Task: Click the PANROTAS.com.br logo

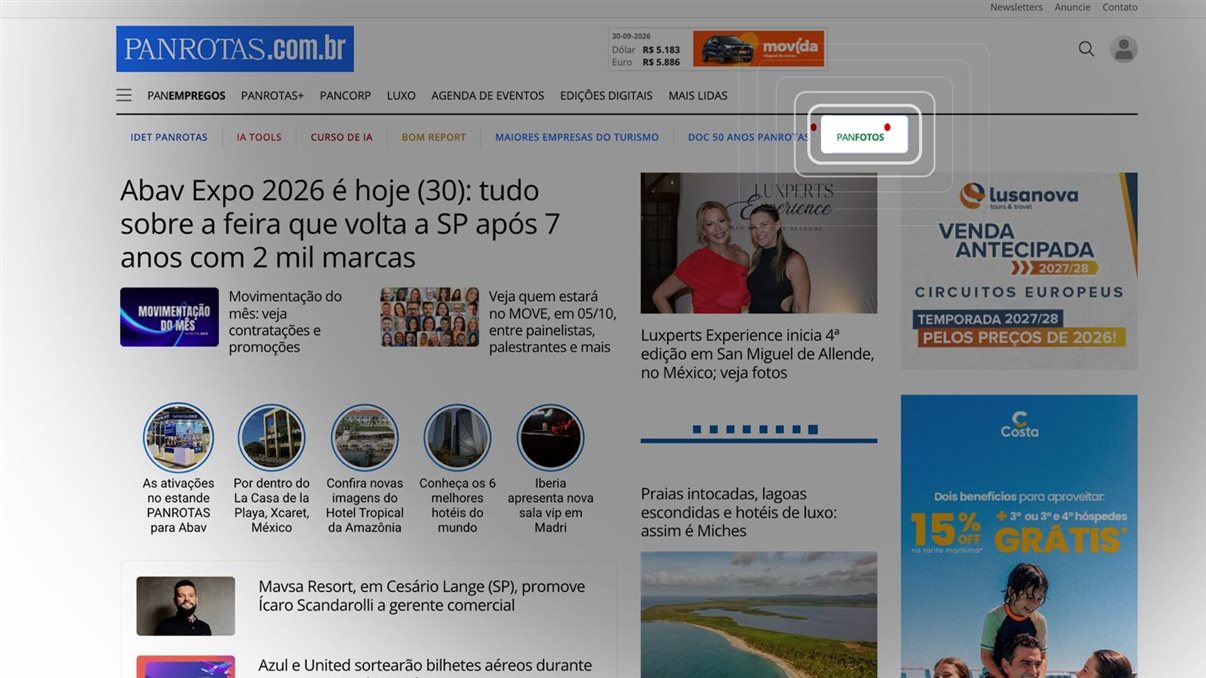Action: [x=235, y=49]
